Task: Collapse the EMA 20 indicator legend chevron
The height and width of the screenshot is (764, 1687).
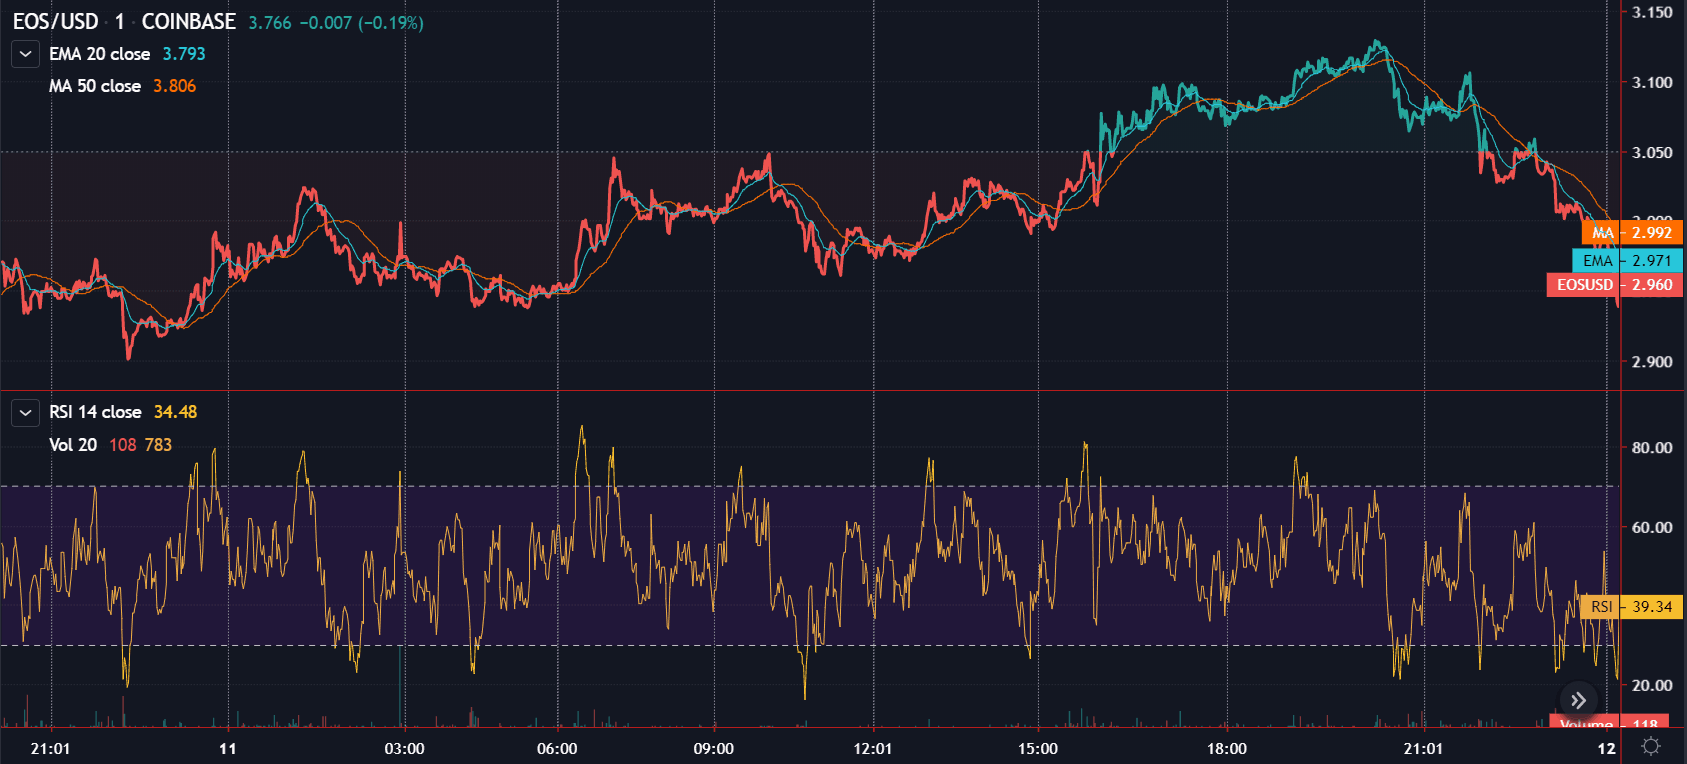Action: click(x=25, y=54)
